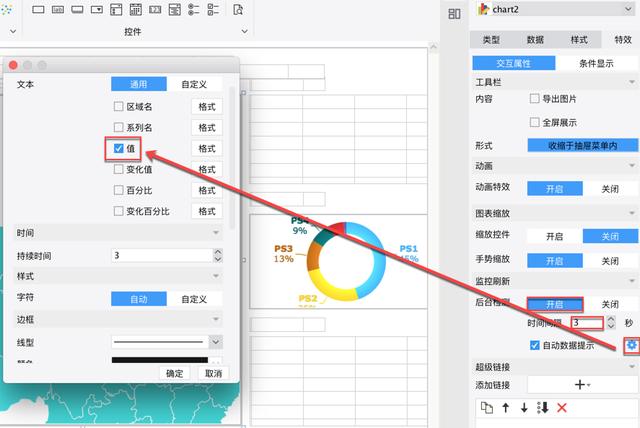Copy the selected hyperlink entry
The height and width of the screenshot is (428, 640).
[487, 407]
